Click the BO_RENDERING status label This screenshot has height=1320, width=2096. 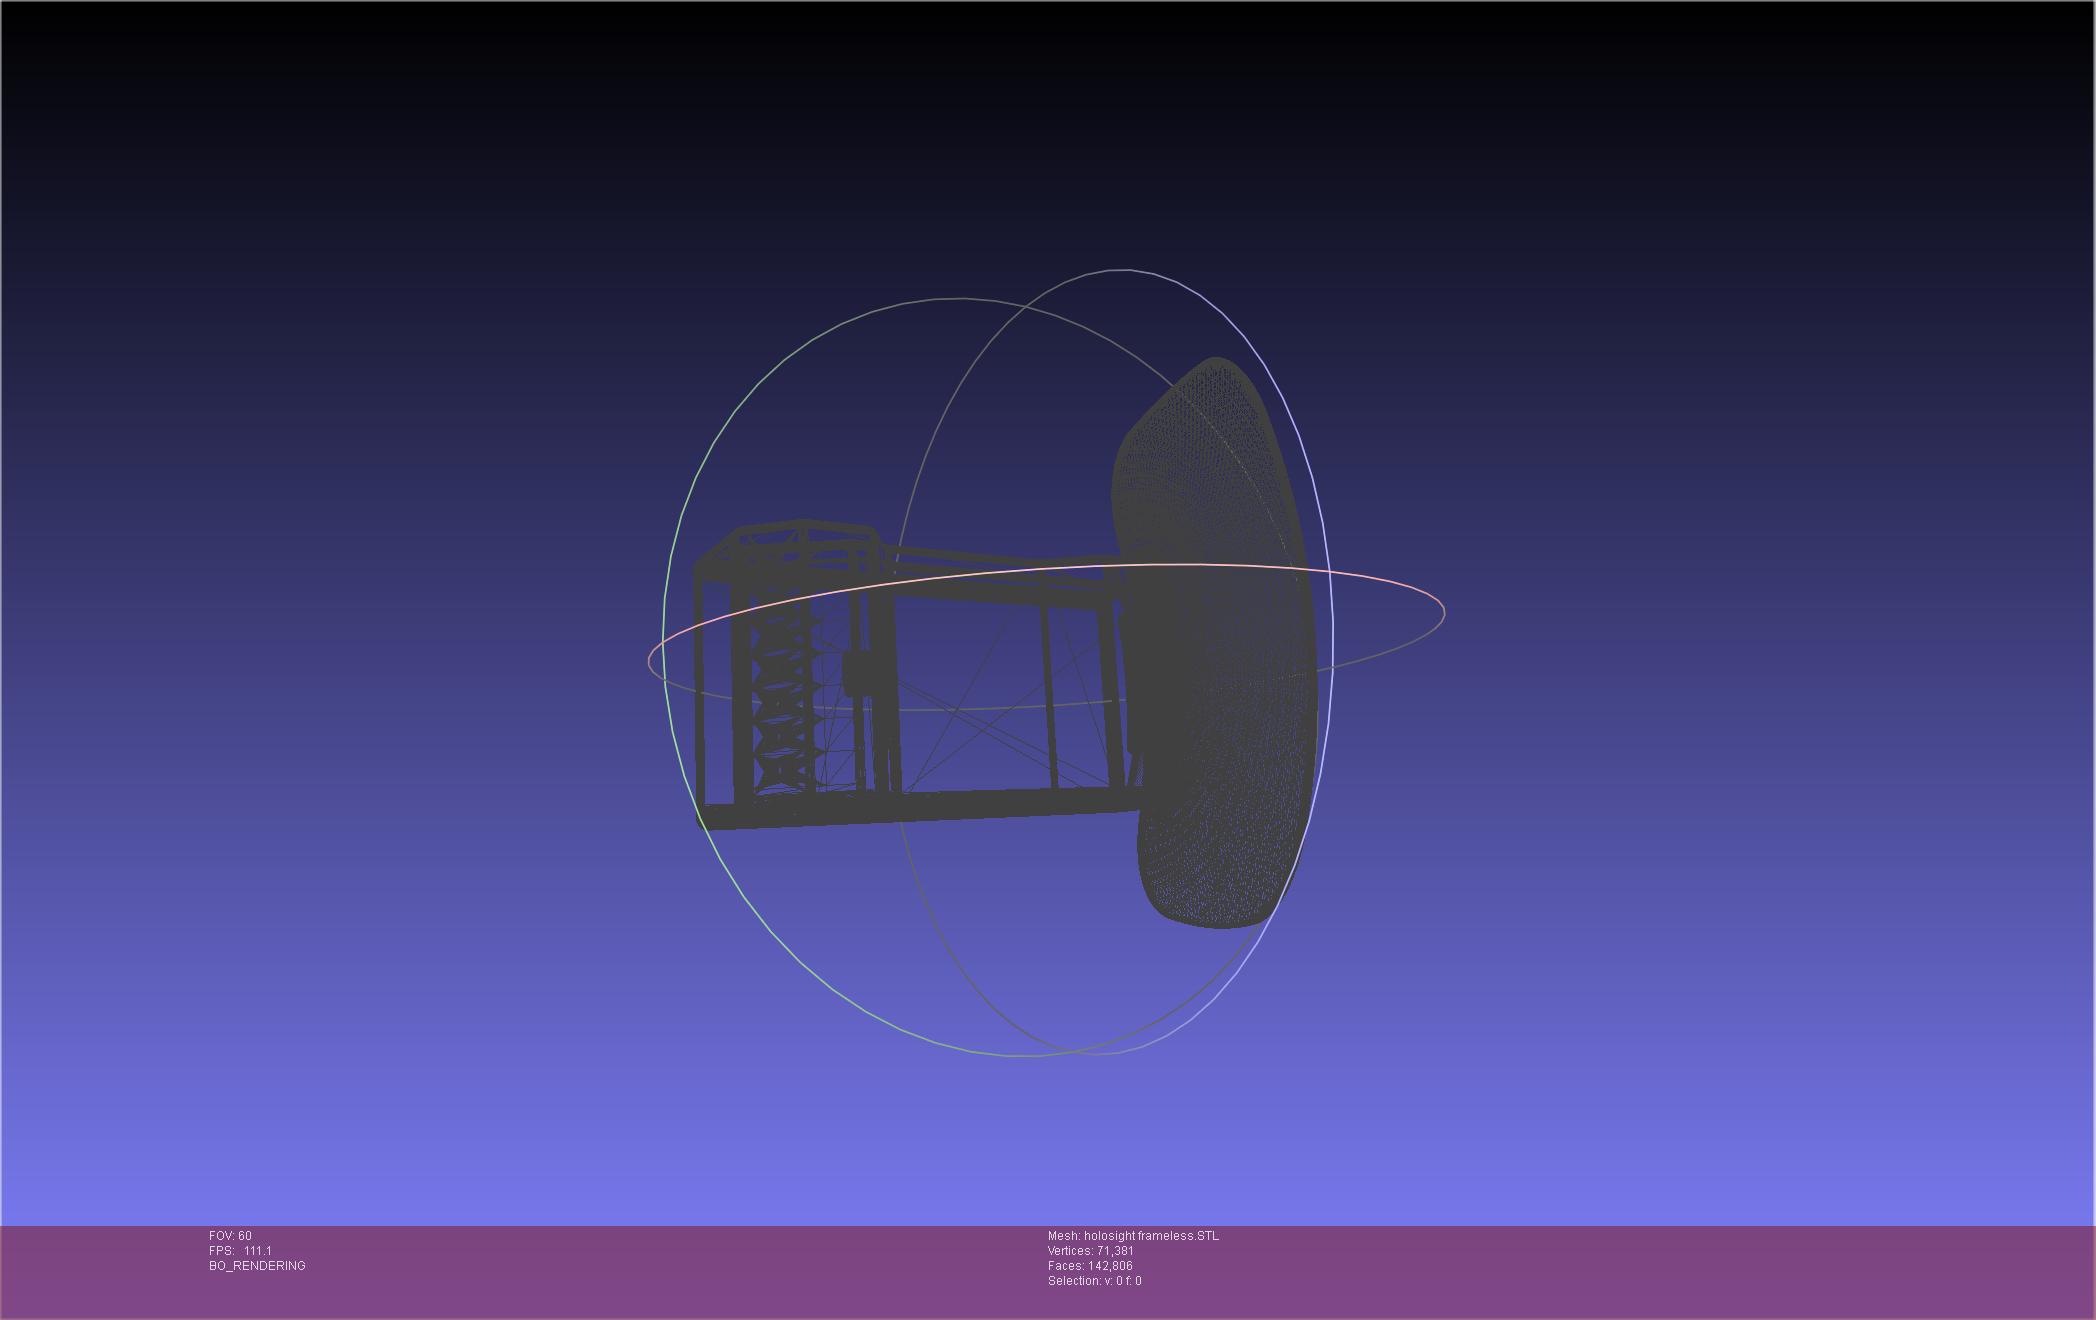point(257,1266)
